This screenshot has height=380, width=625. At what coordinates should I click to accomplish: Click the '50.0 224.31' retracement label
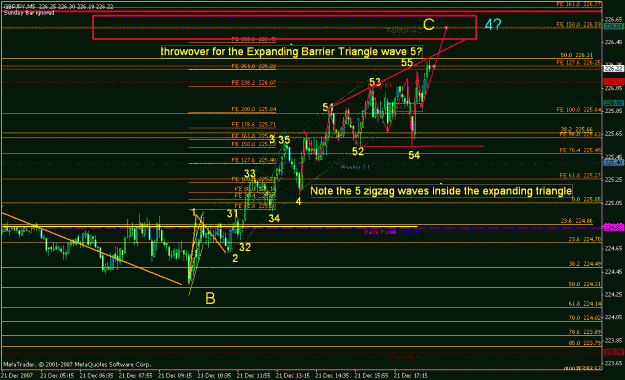point(585,284)
